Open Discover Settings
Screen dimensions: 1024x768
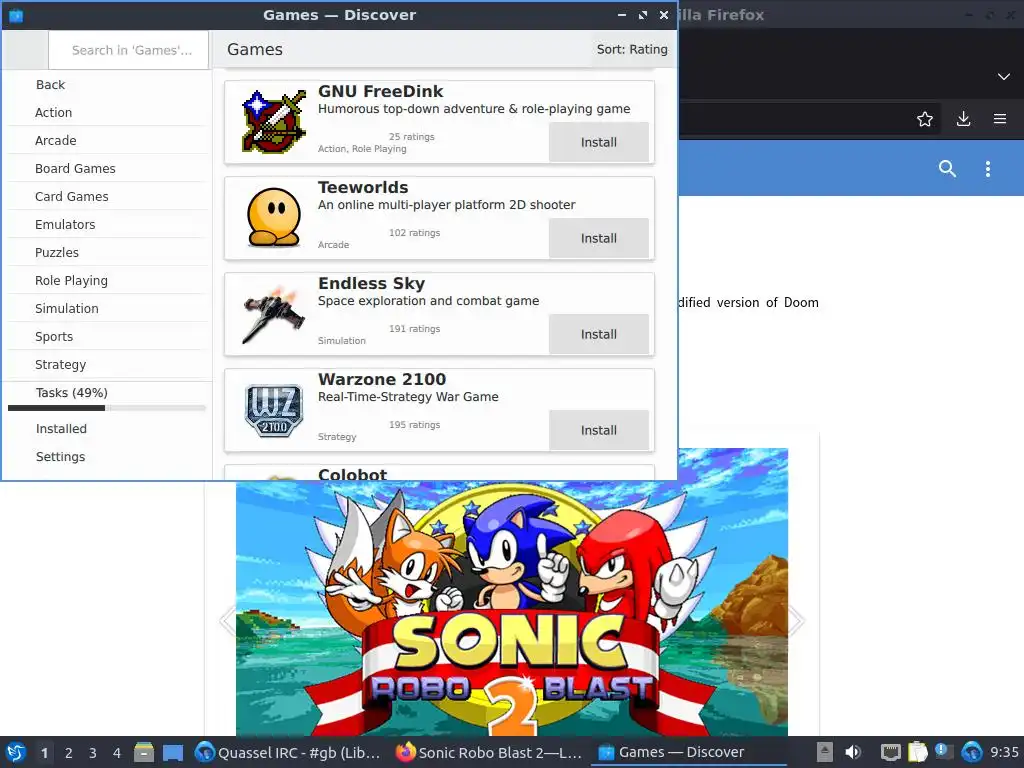pos(108,457)
